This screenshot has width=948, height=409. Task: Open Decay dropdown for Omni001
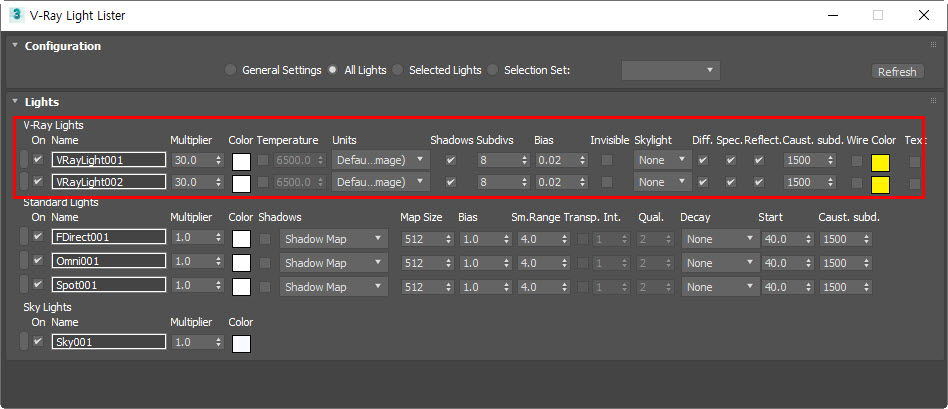coord(719,263)
